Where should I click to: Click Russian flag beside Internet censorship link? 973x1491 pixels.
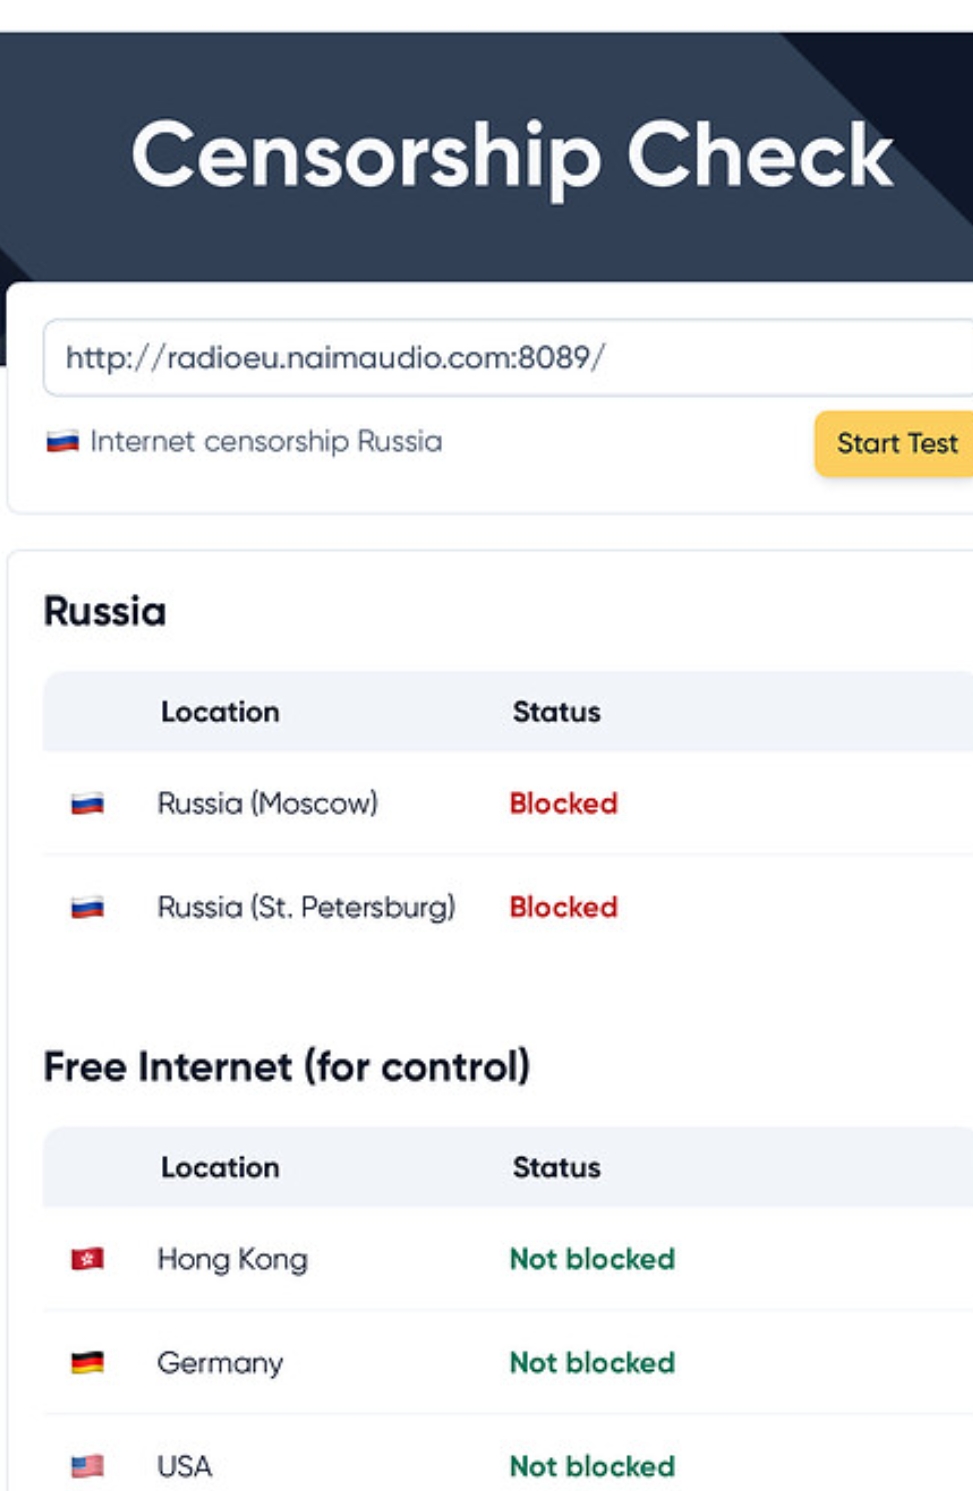(x=62, y=441)
